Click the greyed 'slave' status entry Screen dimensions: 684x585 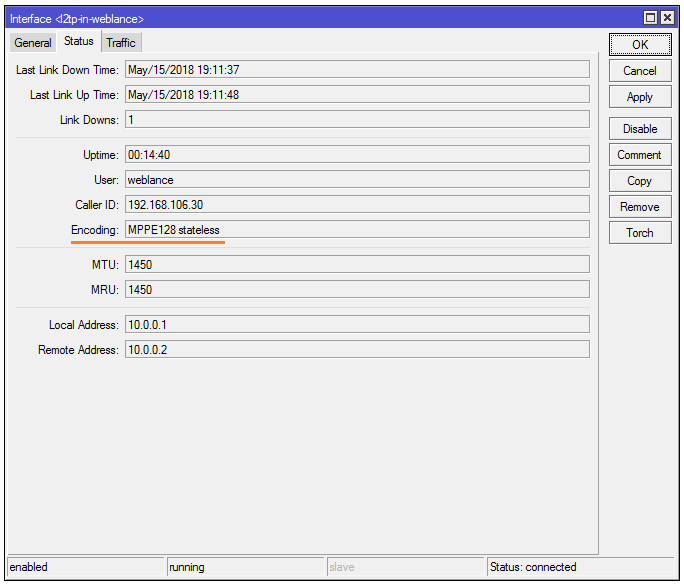pos(406,567)
